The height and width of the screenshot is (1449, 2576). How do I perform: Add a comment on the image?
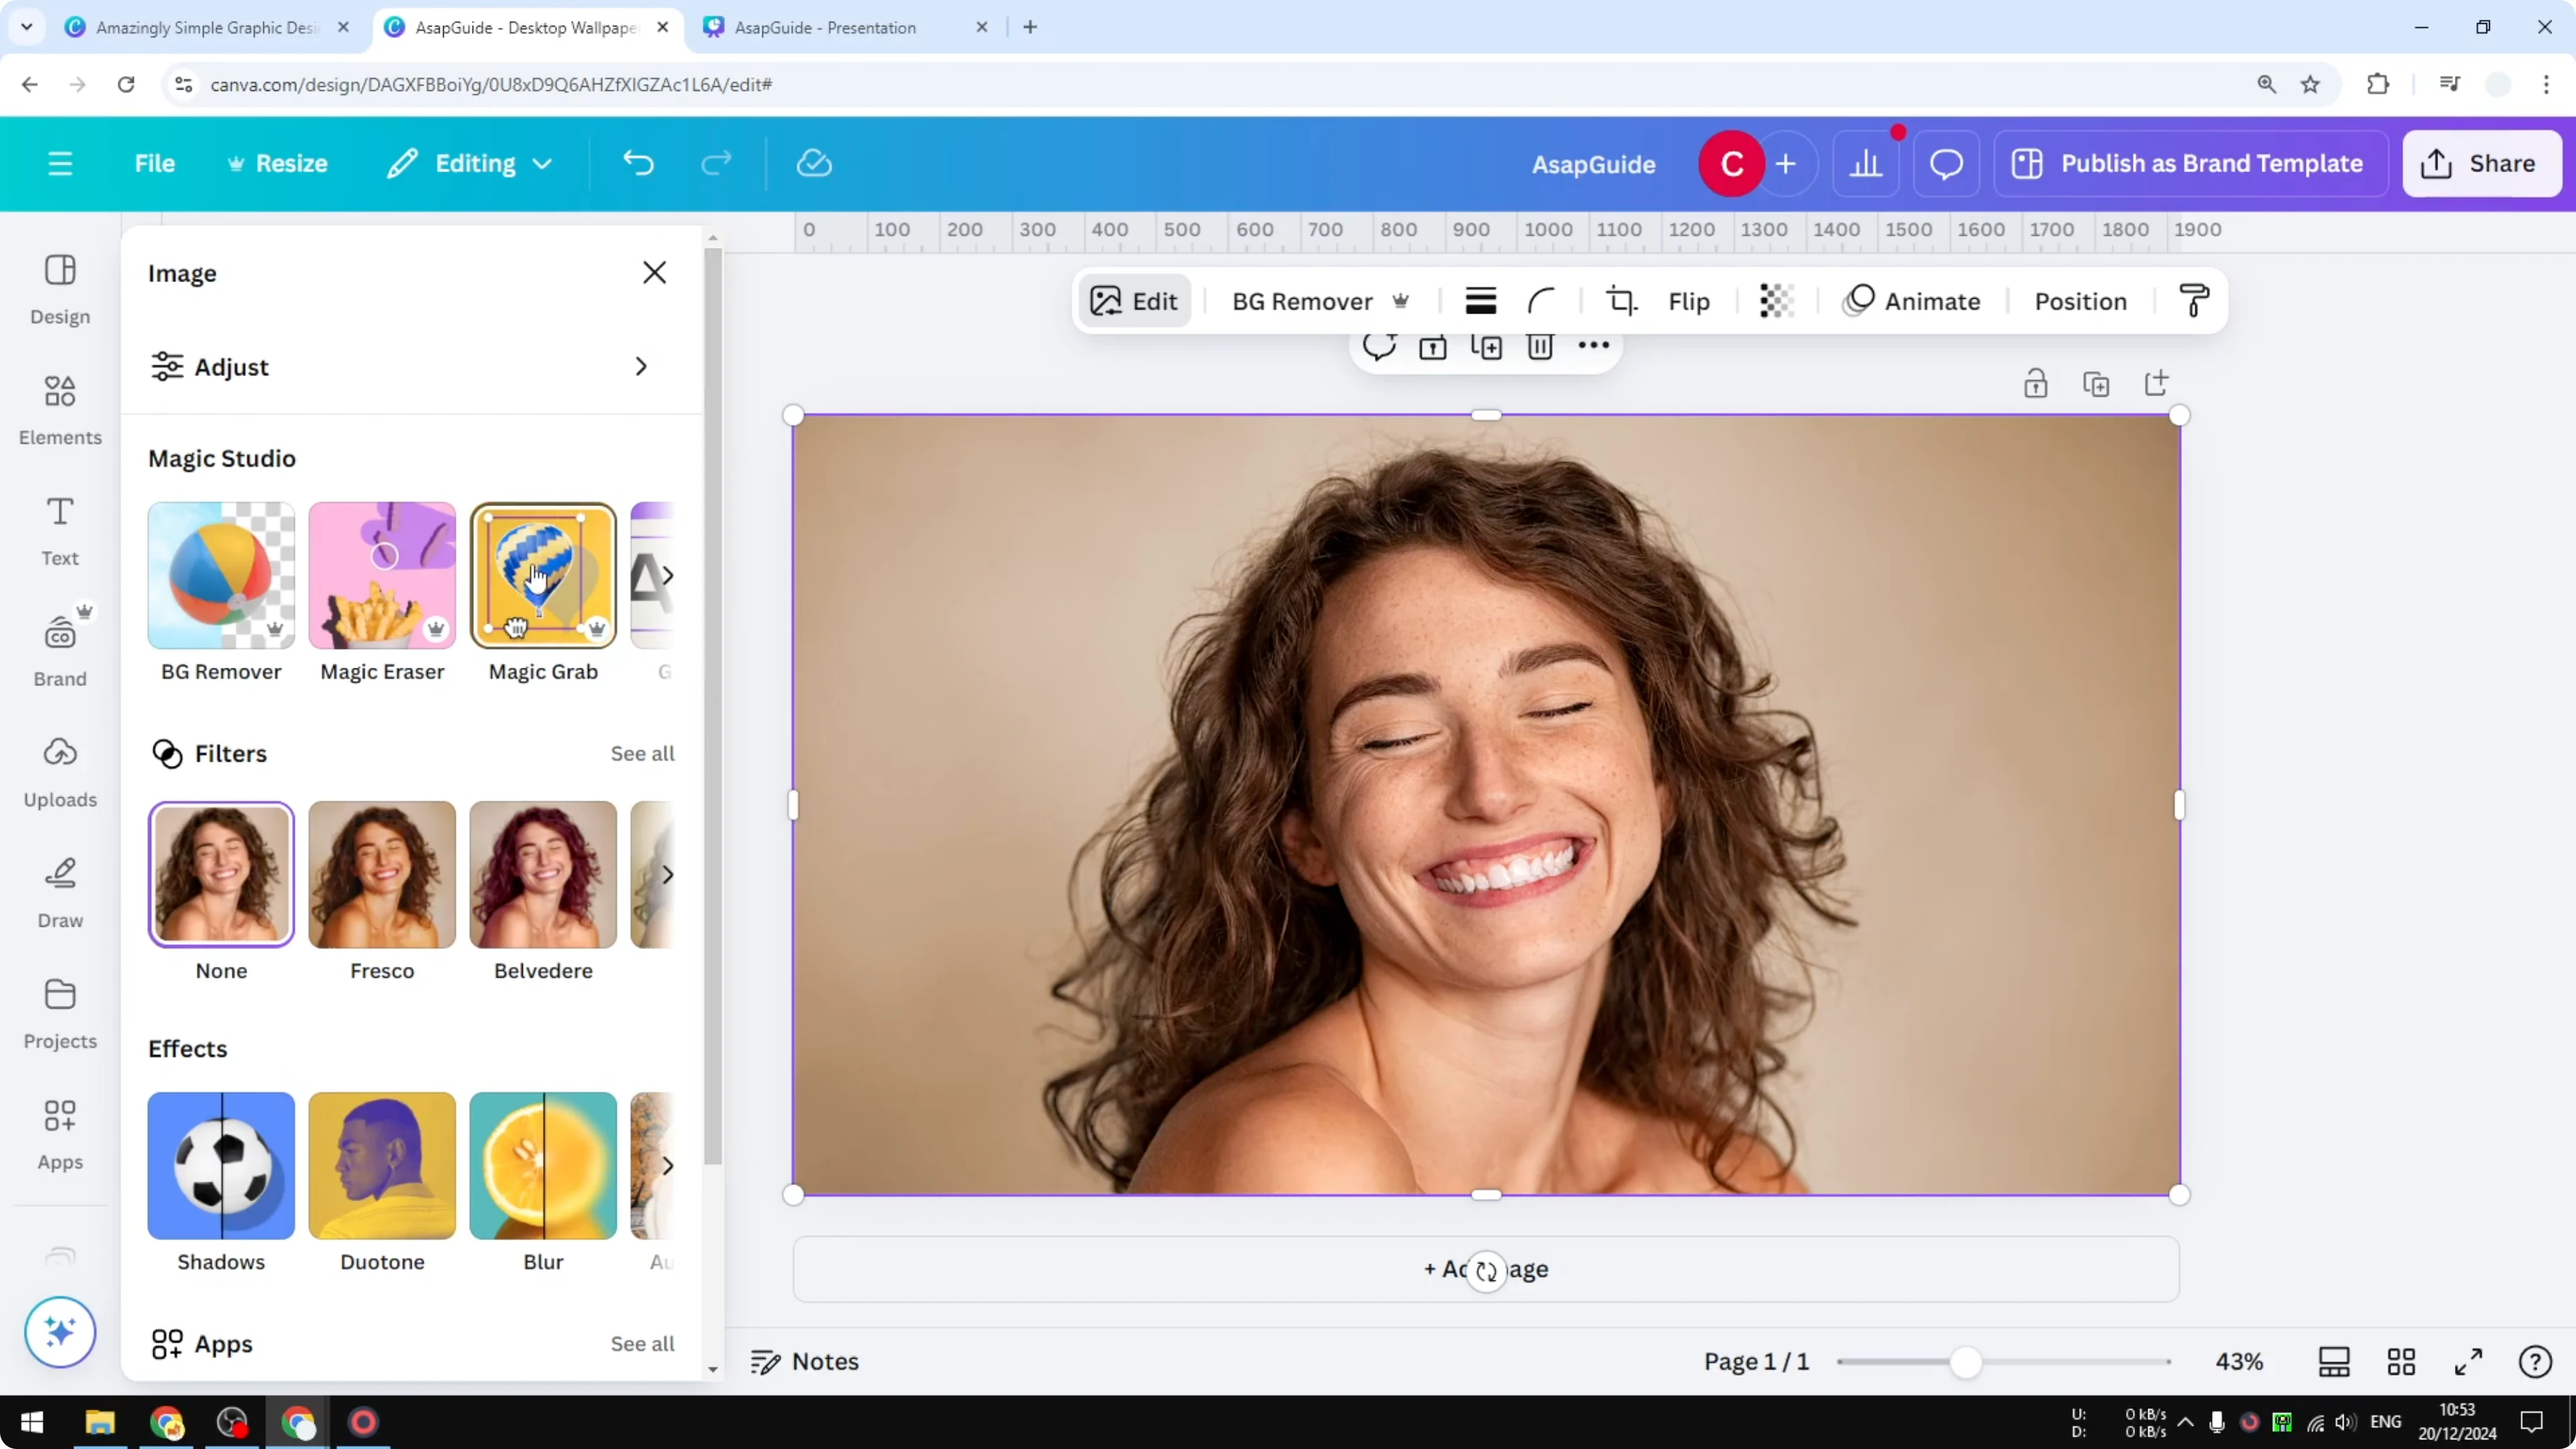click(x=1380, y=347)
